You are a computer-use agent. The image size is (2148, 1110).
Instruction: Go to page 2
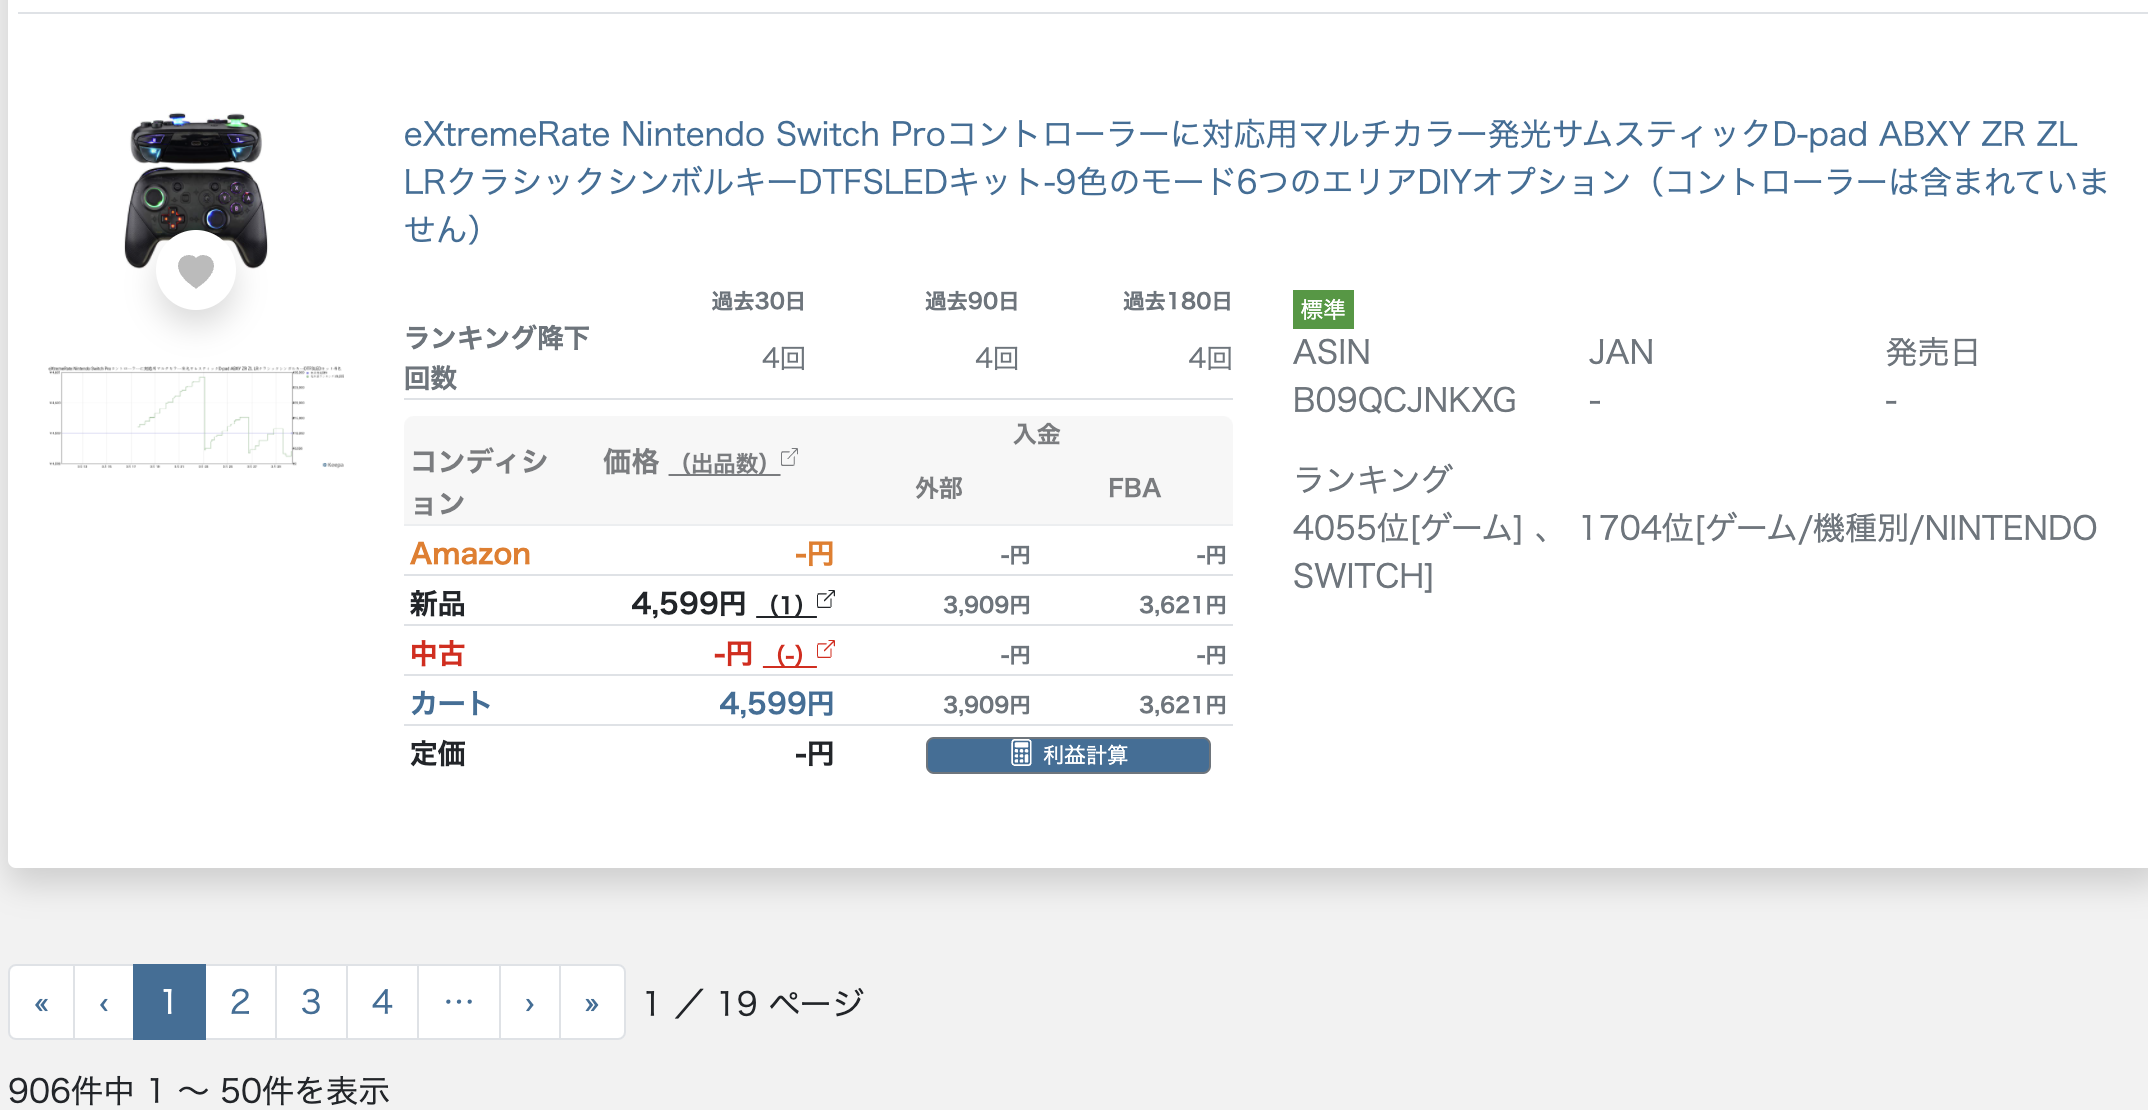(x=240, y=1003)
